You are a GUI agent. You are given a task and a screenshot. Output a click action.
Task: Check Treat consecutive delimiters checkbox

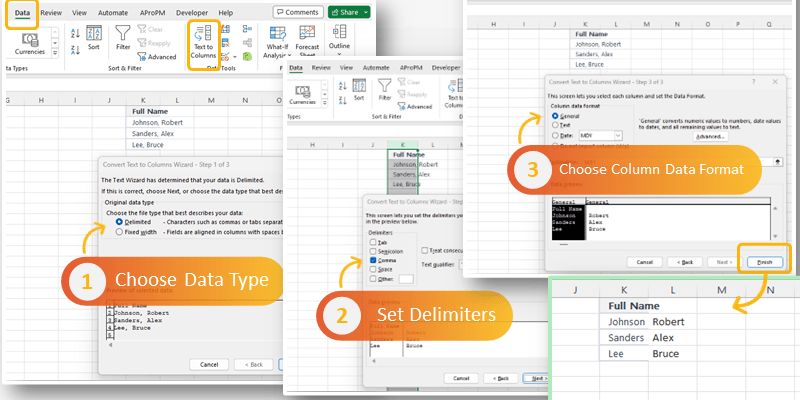pyautogui.click(x=425, y=251)
